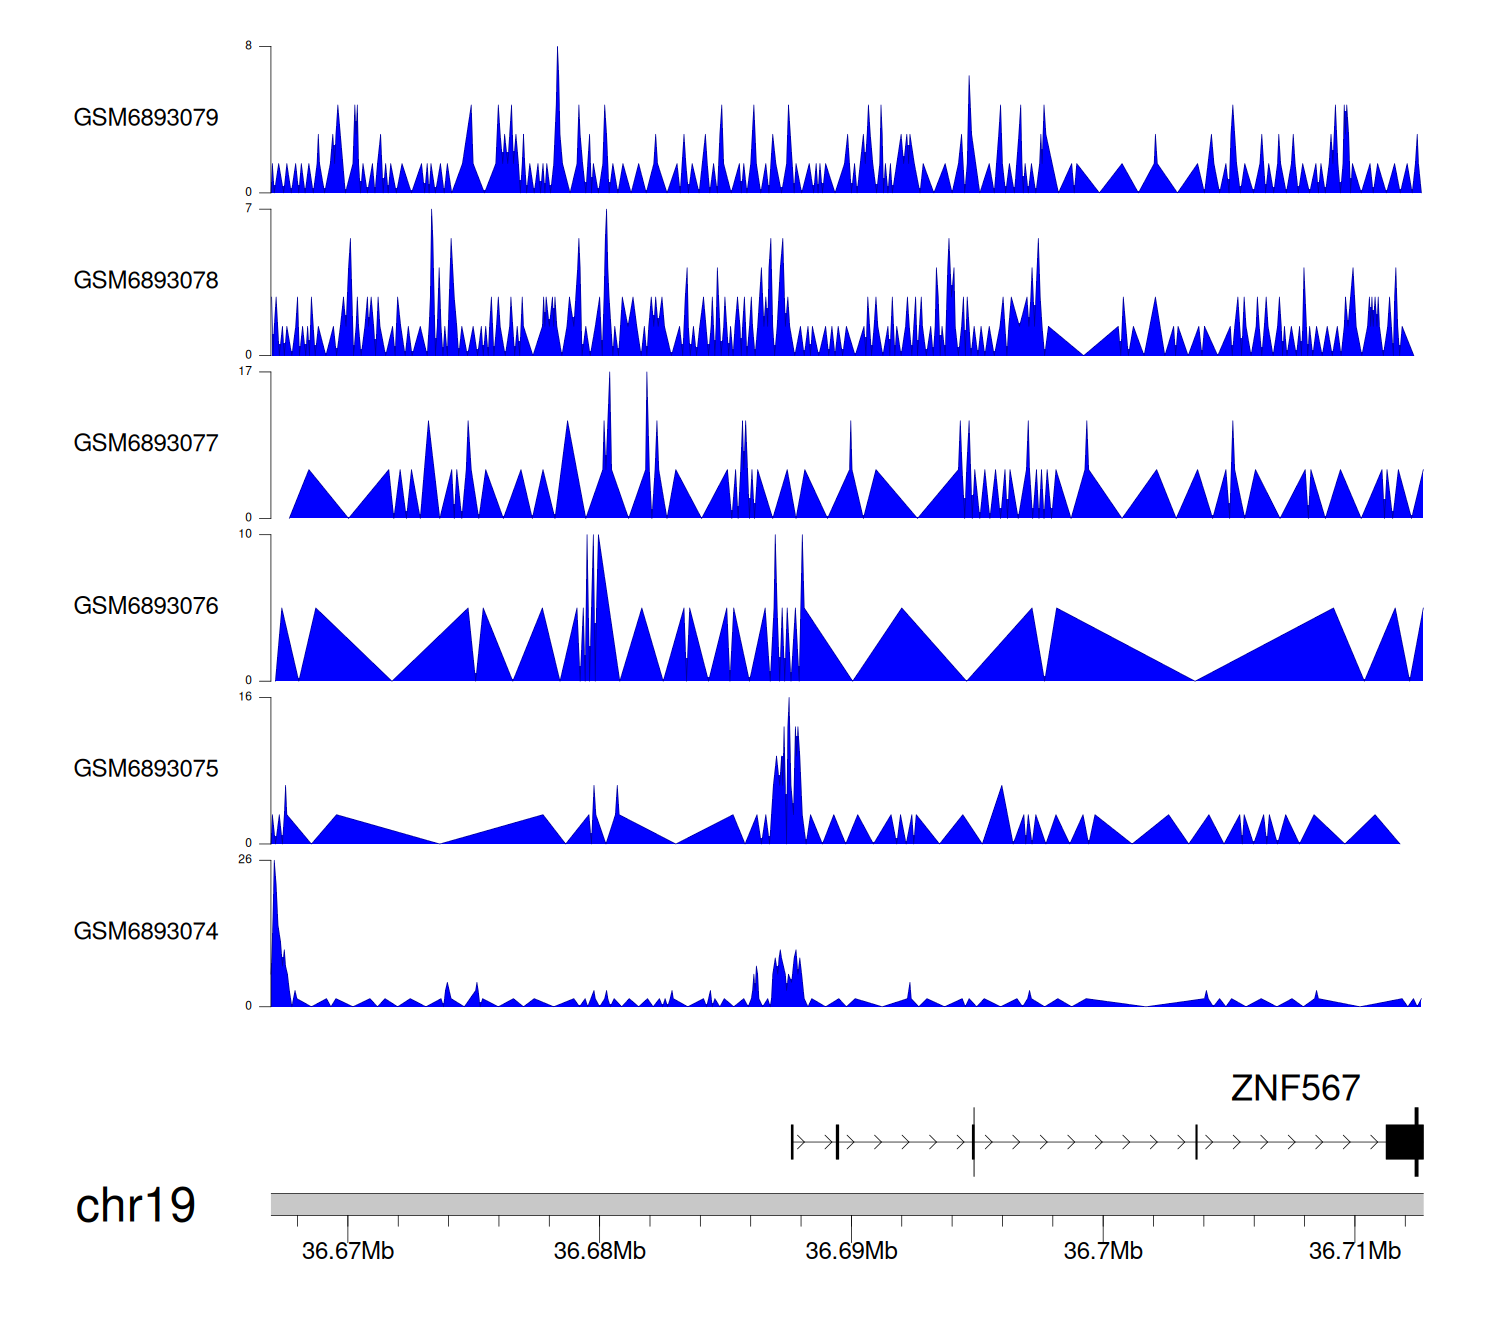Click the y-axis maximum value 26
The height and width of the screenshot is (1320, 1500).
click(x=245, y=860)
